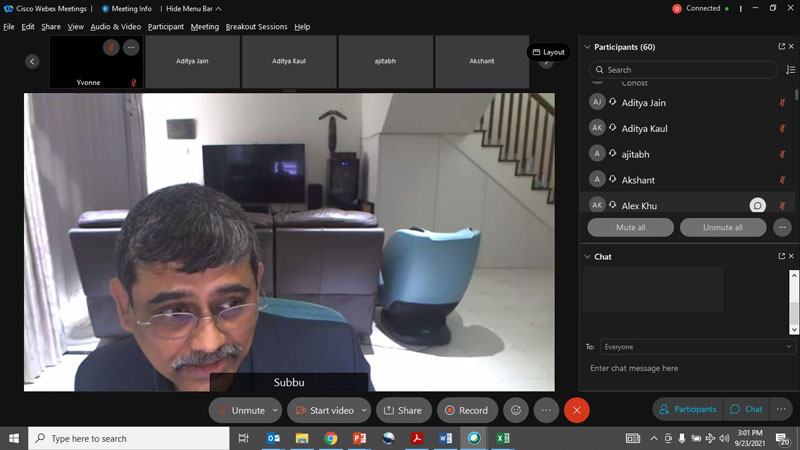
Task: Open the Participant menu
Action: pyautogui.click(x=166, y=27)
